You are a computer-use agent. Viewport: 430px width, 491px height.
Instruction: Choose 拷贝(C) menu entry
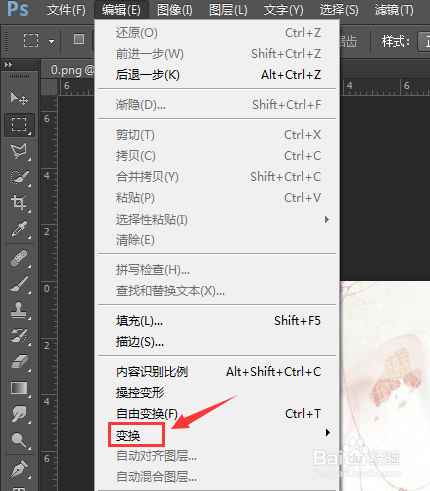tap(217, 156)
